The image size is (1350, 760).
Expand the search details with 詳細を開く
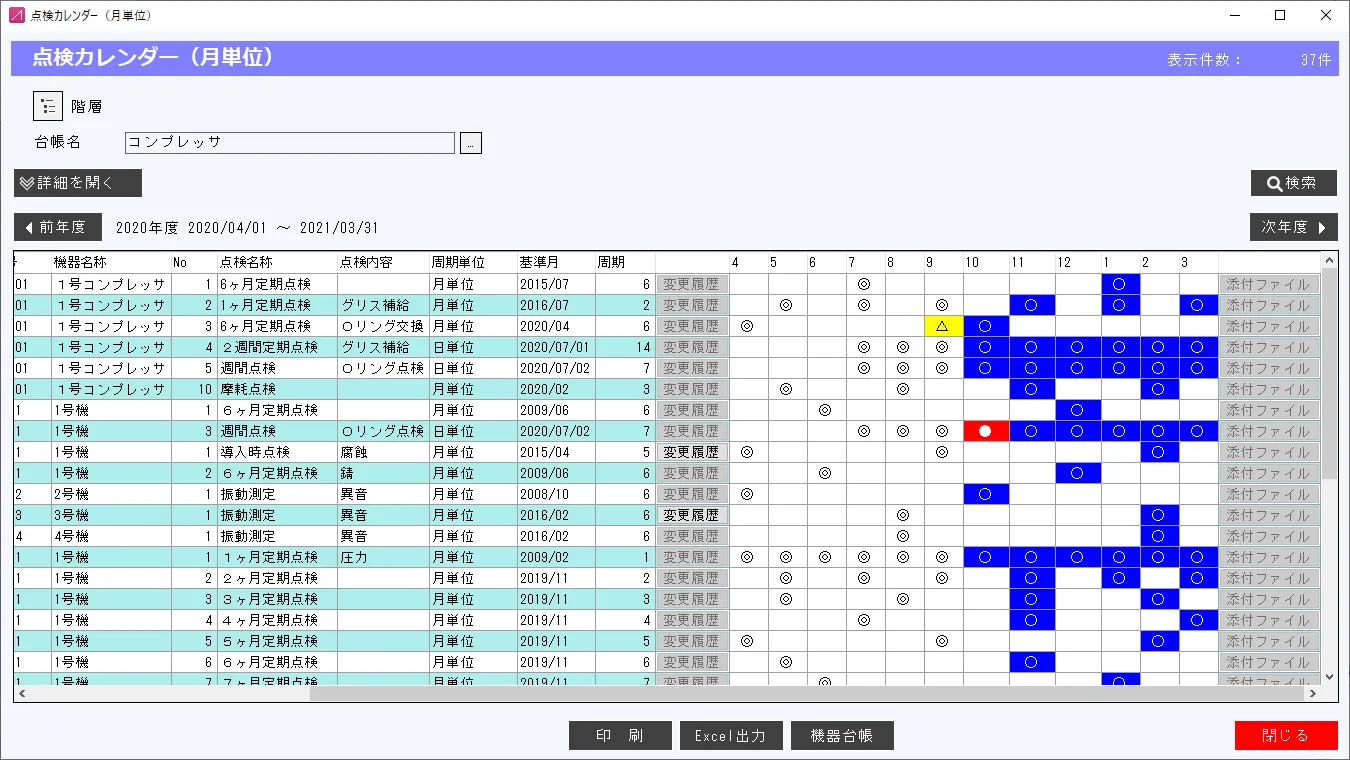pos(77,183)
